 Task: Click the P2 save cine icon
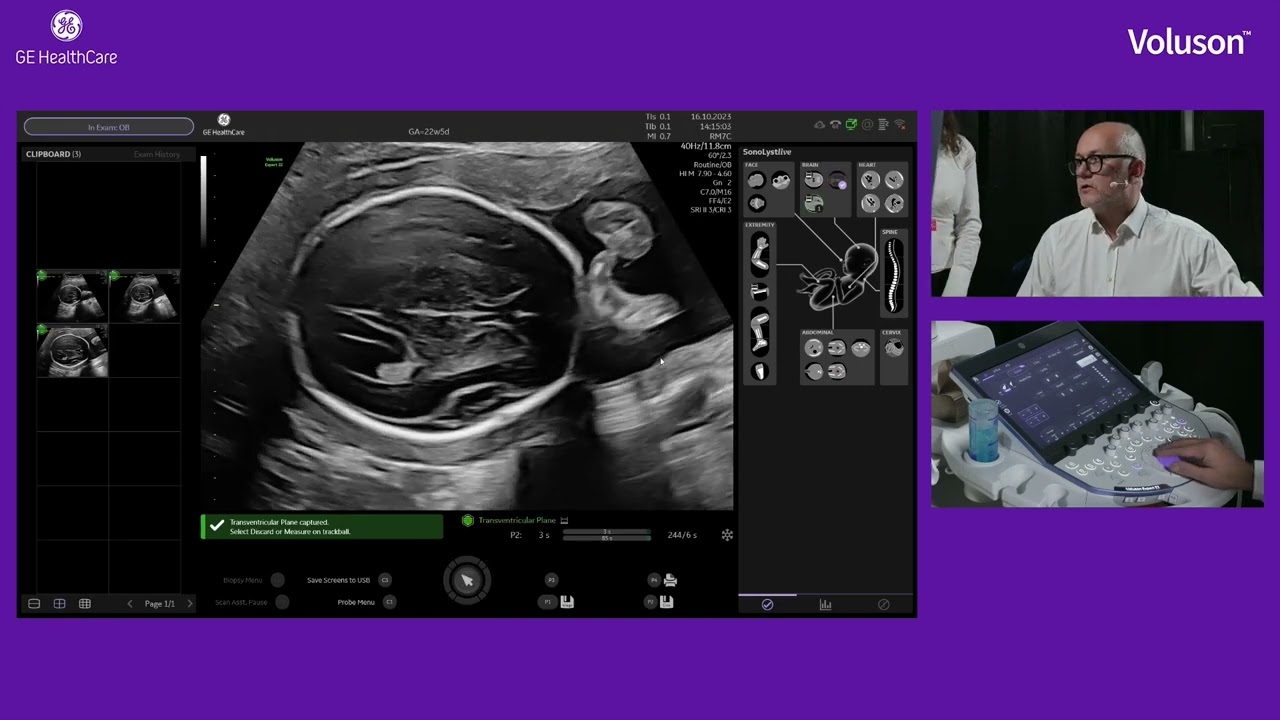point(667,602)
